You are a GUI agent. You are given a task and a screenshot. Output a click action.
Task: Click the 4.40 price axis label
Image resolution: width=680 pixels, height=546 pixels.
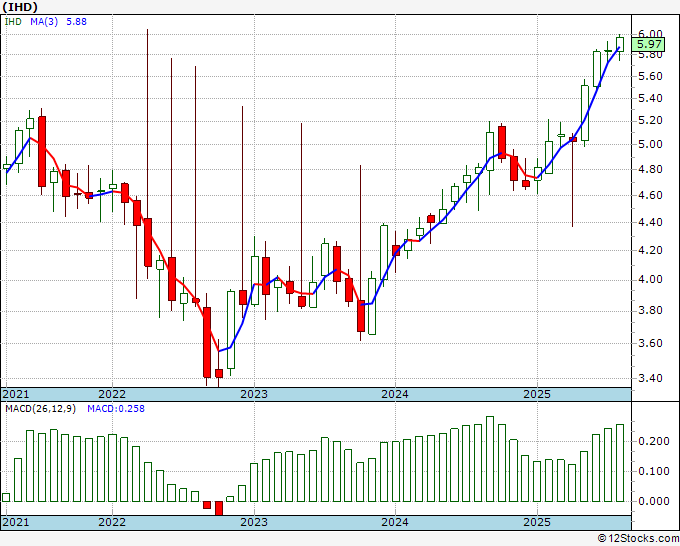[650, 222]
